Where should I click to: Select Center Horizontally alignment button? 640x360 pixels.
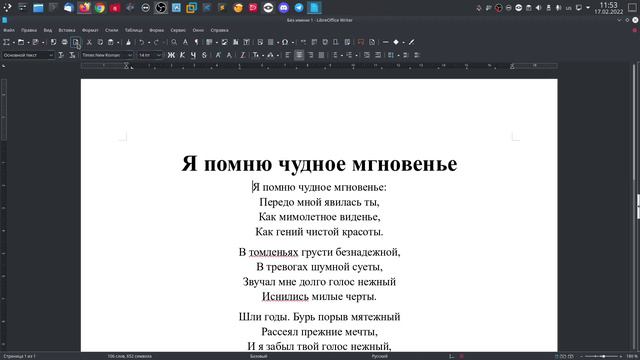(299, 55)
